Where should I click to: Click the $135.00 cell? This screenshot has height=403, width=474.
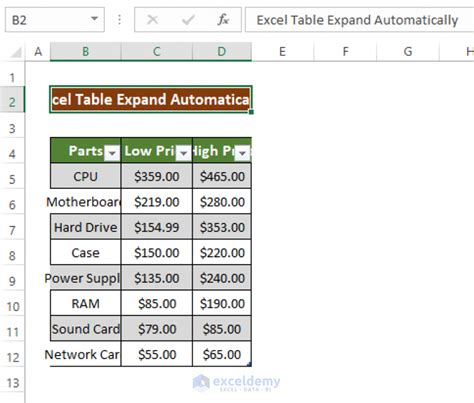(157, 278)
